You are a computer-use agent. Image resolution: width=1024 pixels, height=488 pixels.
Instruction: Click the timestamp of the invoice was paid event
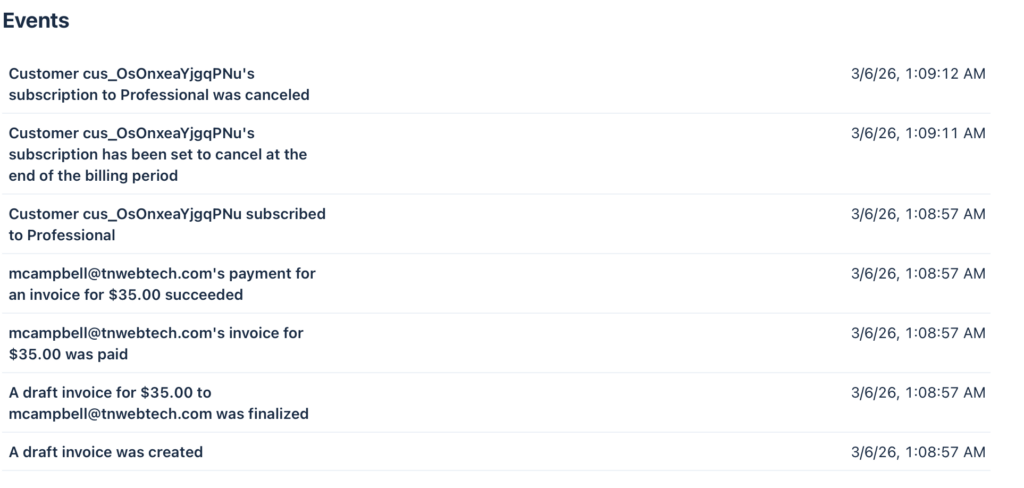click(x=918, y=333)
